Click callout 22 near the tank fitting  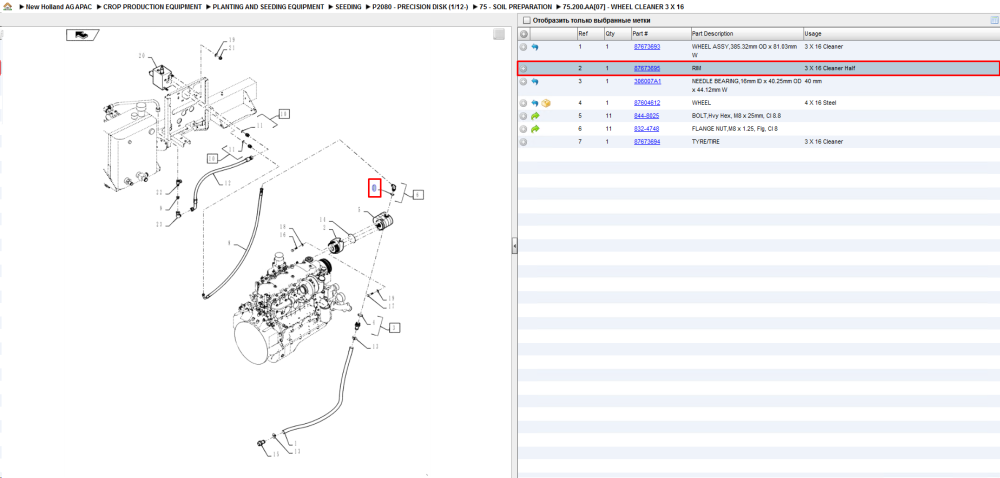click(159, 192)
